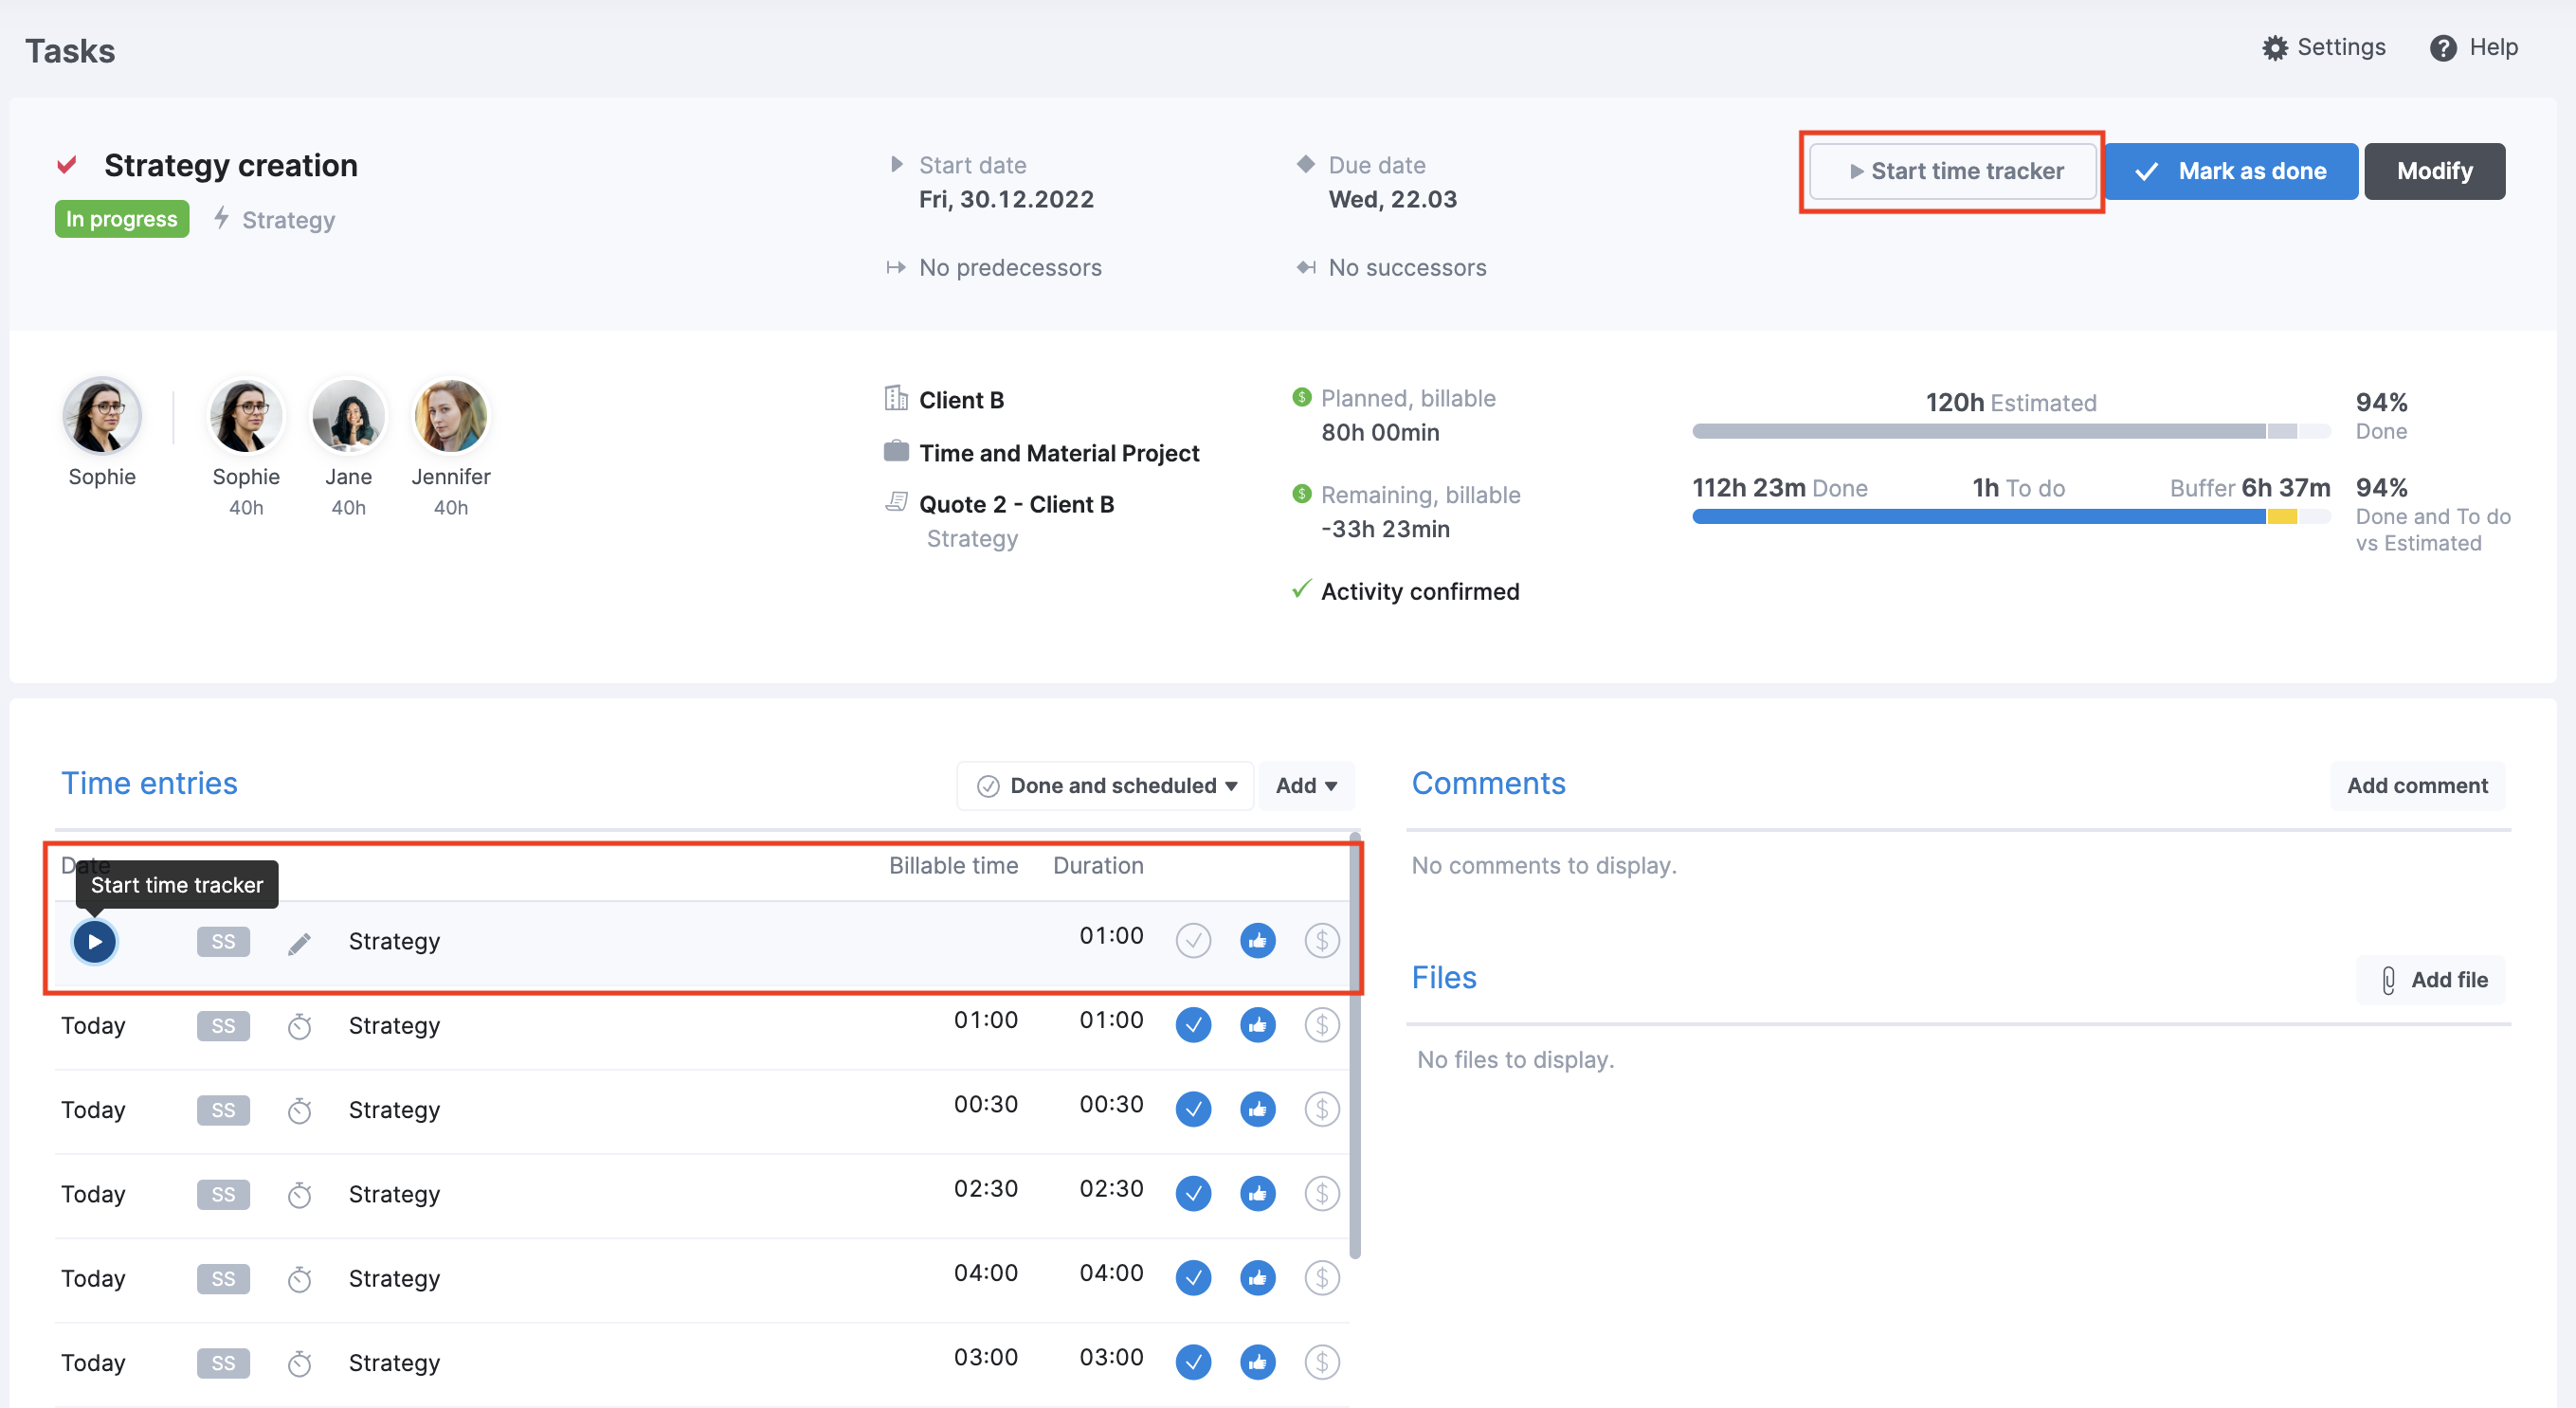This screenshot has width=2576, height=1408.
Task: Open the Add time entry dropdown
Action: pos(1306,785)
